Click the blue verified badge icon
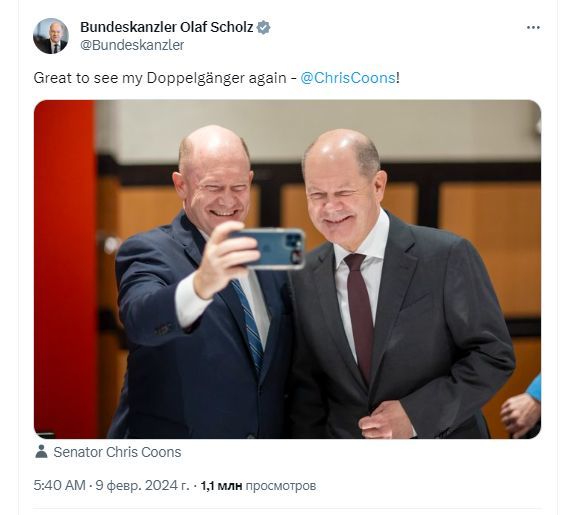This screenshot has width=572, height=515. [x=263, y=27]
